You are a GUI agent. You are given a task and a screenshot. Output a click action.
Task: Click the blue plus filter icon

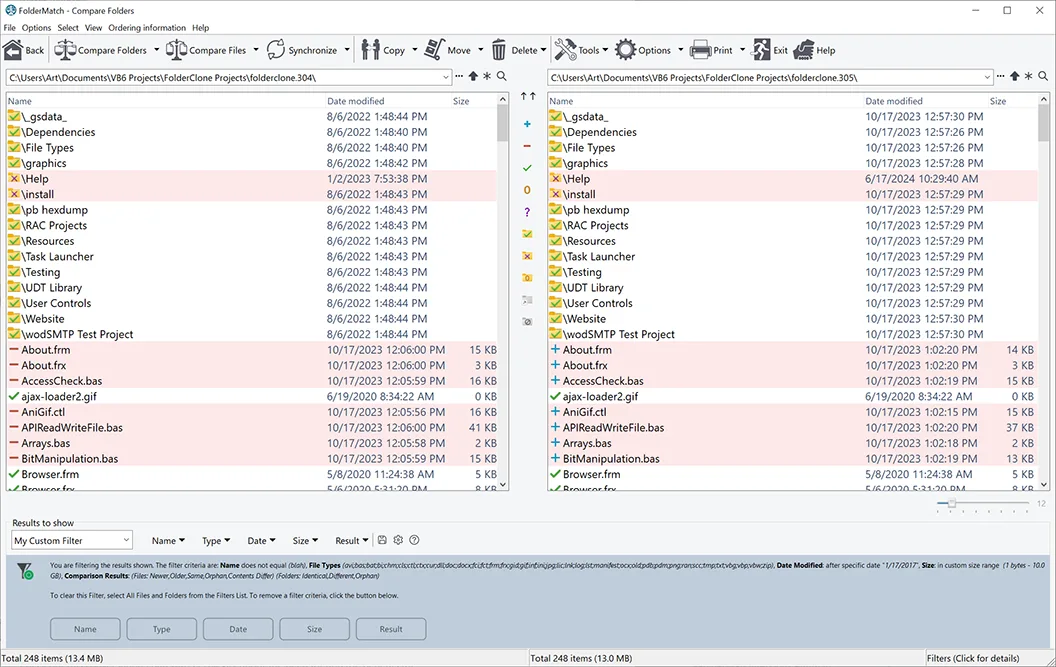[x=527, y=124]
